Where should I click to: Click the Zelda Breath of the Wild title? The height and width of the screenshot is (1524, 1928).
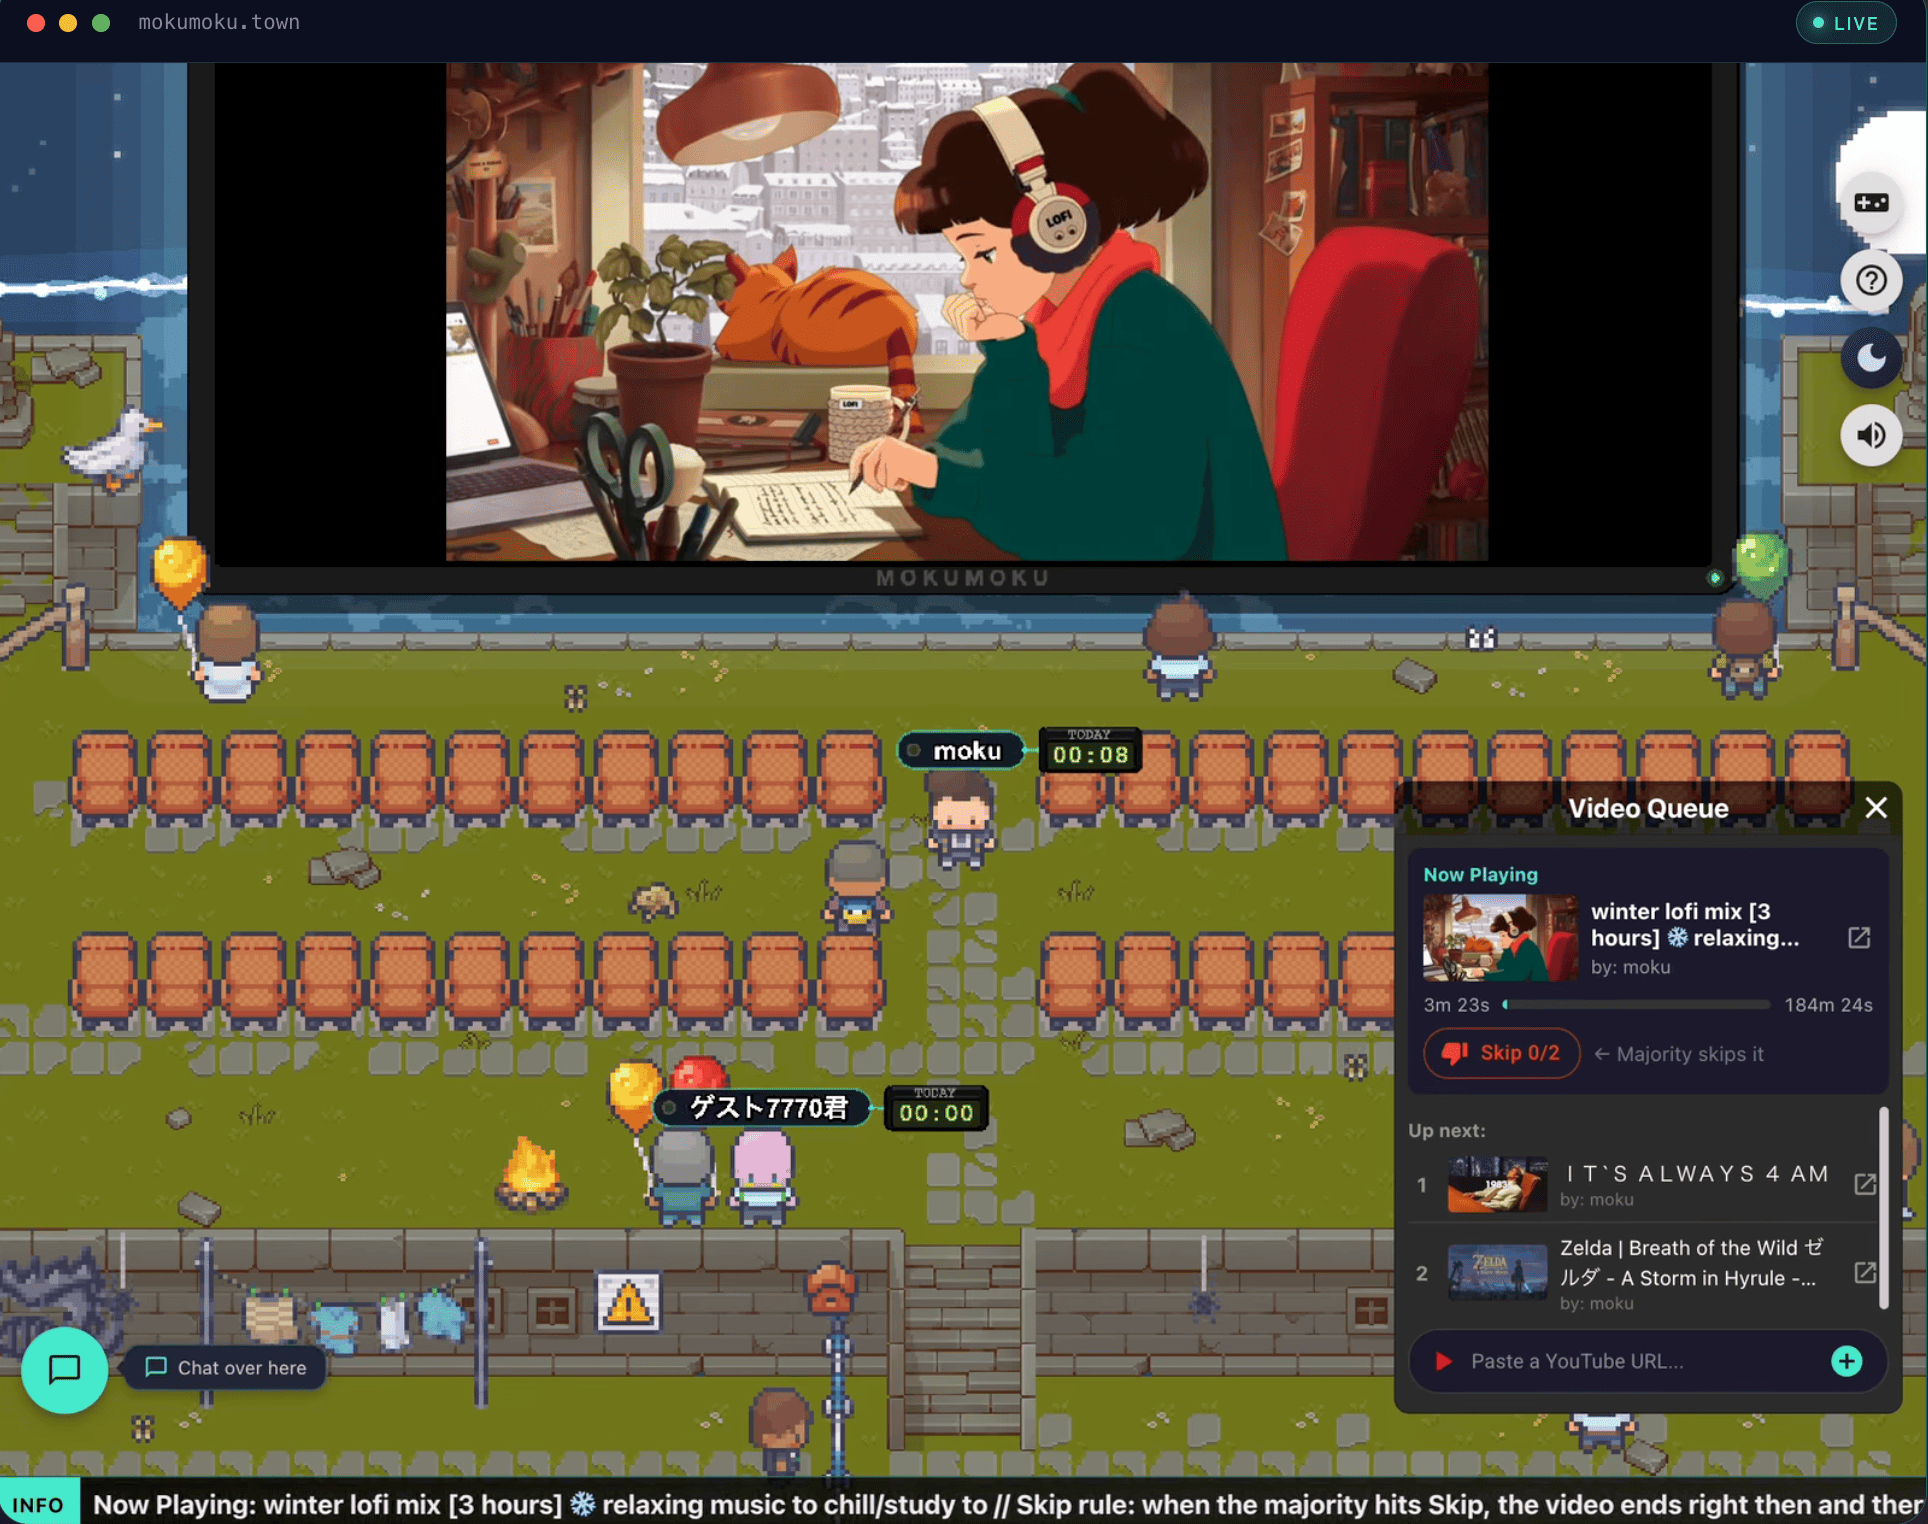1692,1263
